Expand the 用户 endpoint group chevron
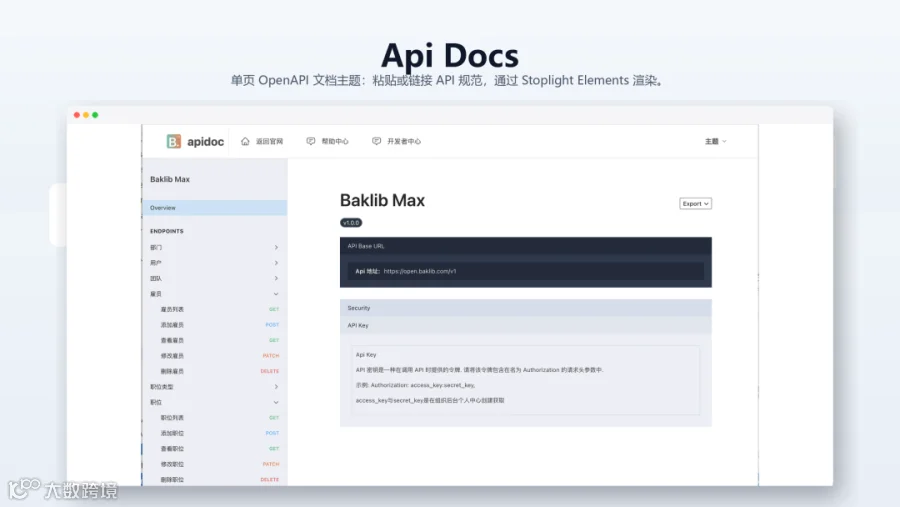900x507 pixels. (276, 263)
